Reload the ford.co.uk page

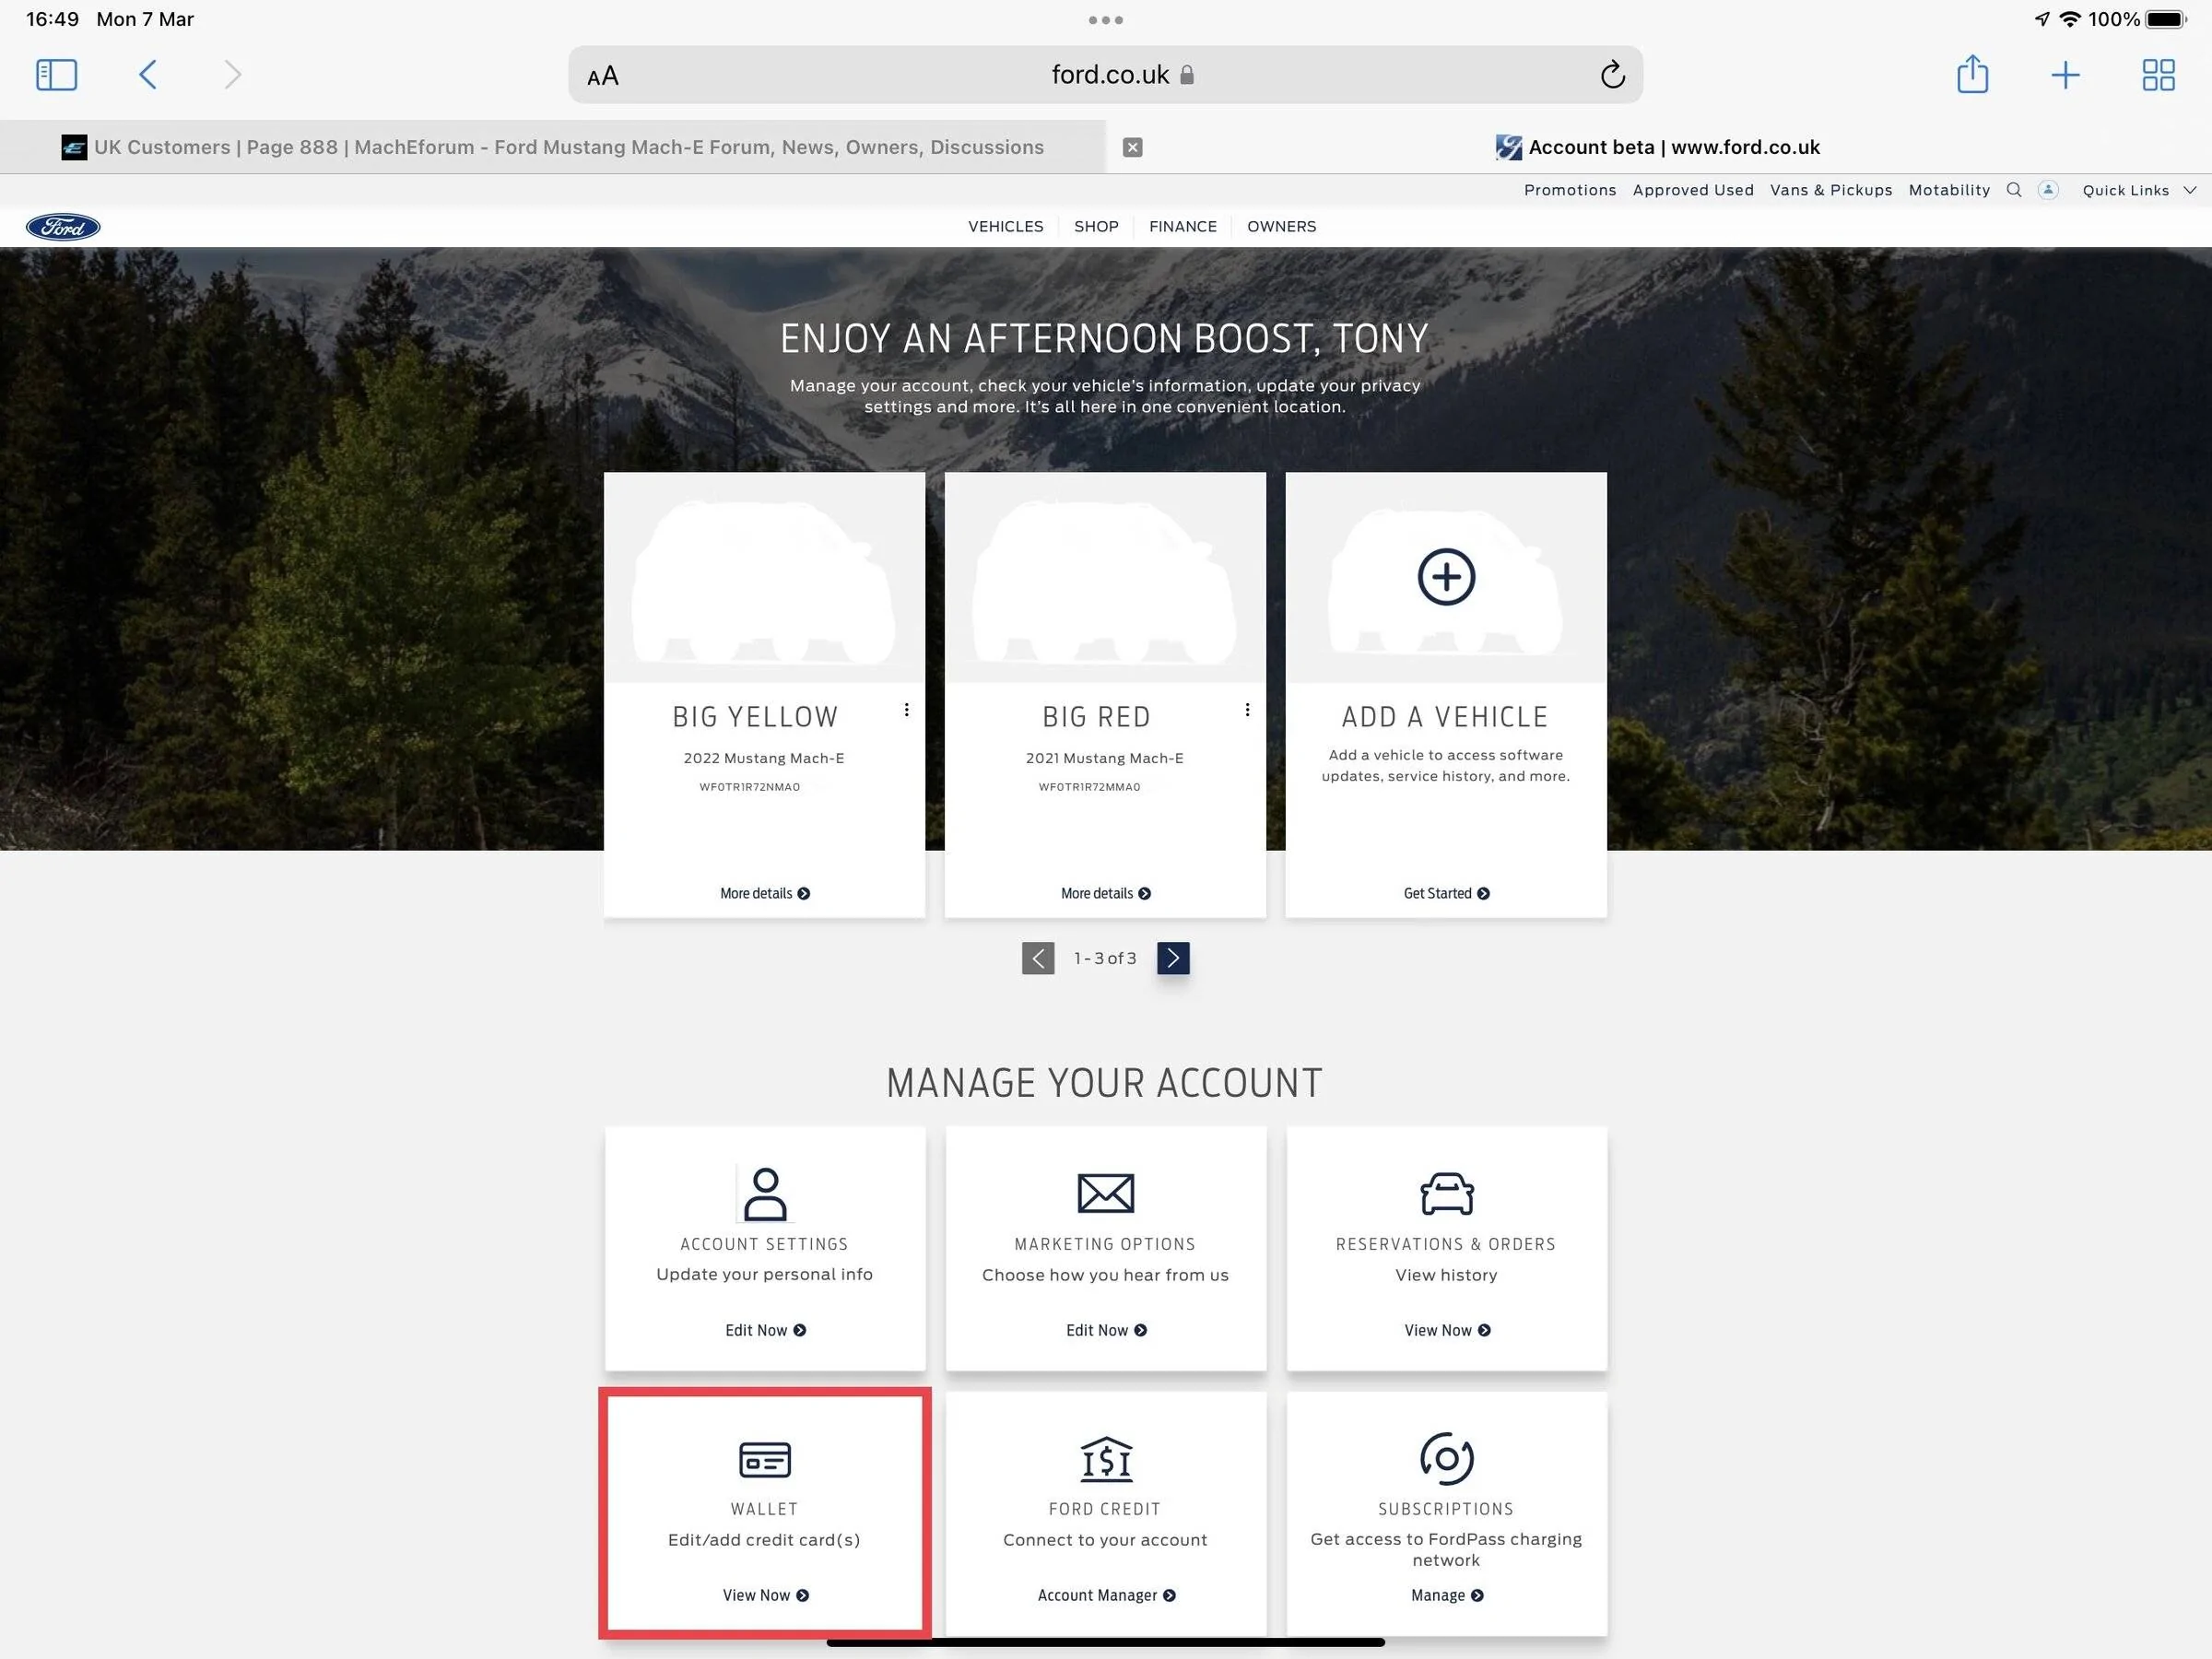point(1612,75)
